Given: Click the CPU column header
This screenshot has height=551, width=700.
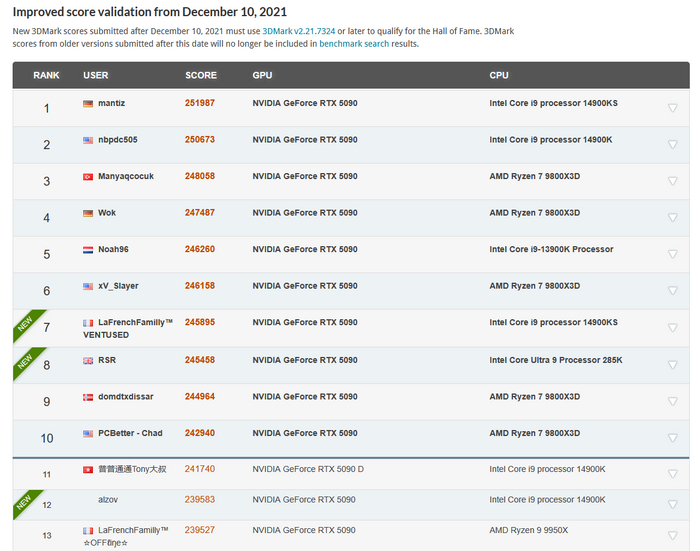Looking at the screenshot, I should 499,75.
